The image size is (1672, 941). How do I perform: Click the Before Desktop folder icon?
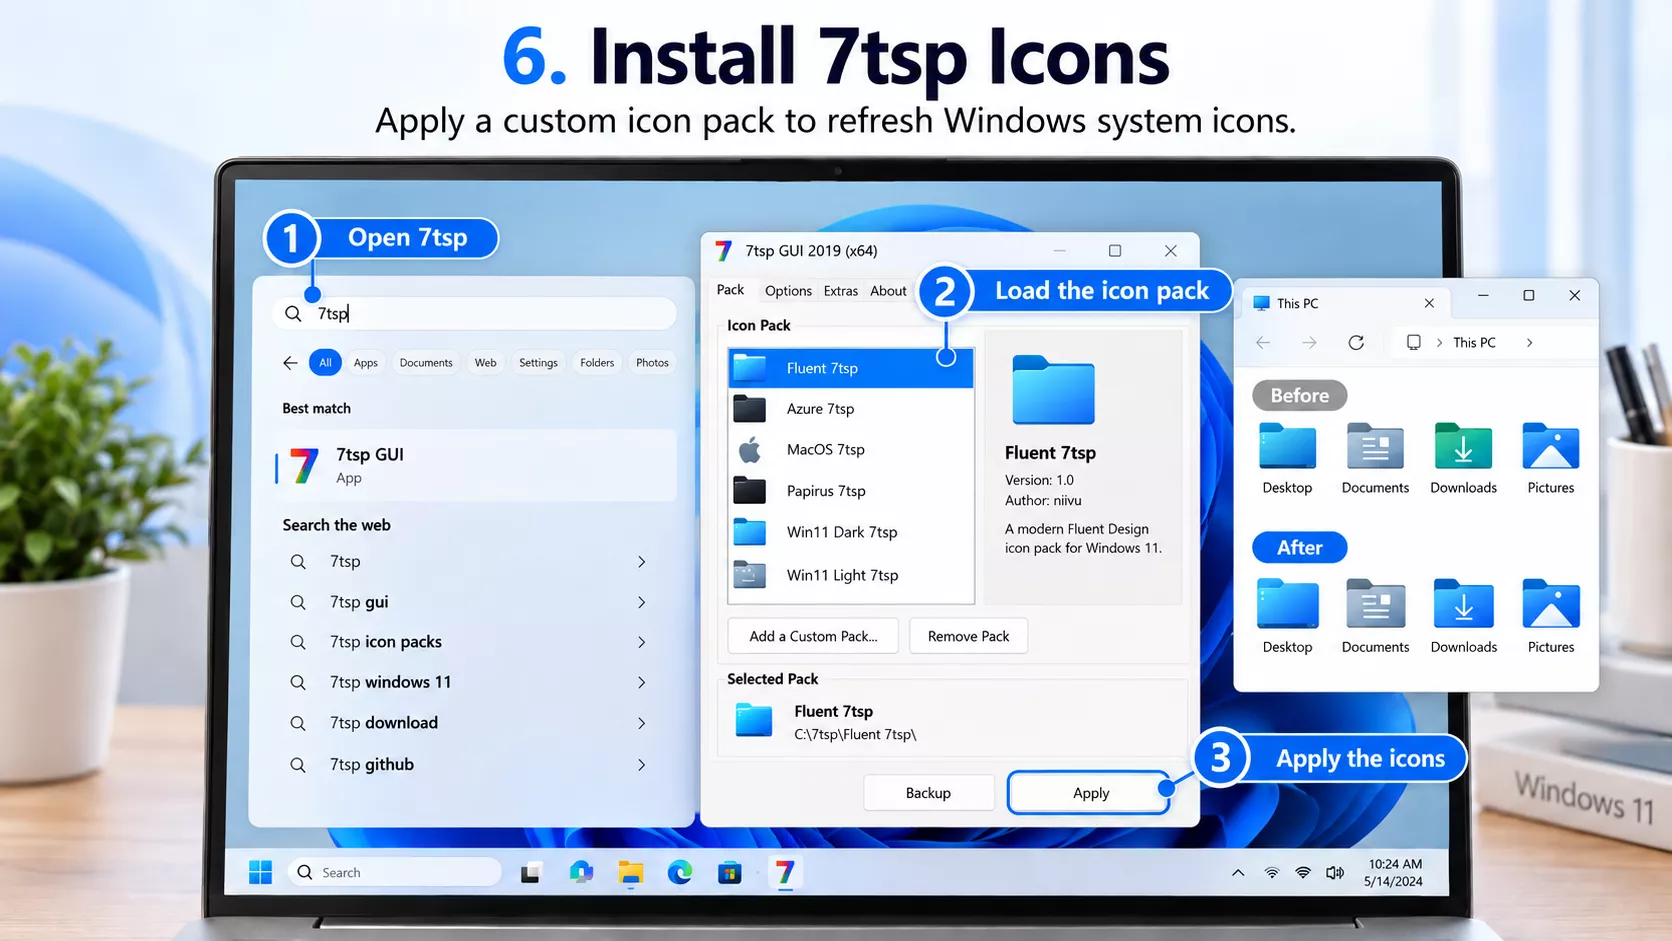pyautogui.click(x=1287, y=446)
